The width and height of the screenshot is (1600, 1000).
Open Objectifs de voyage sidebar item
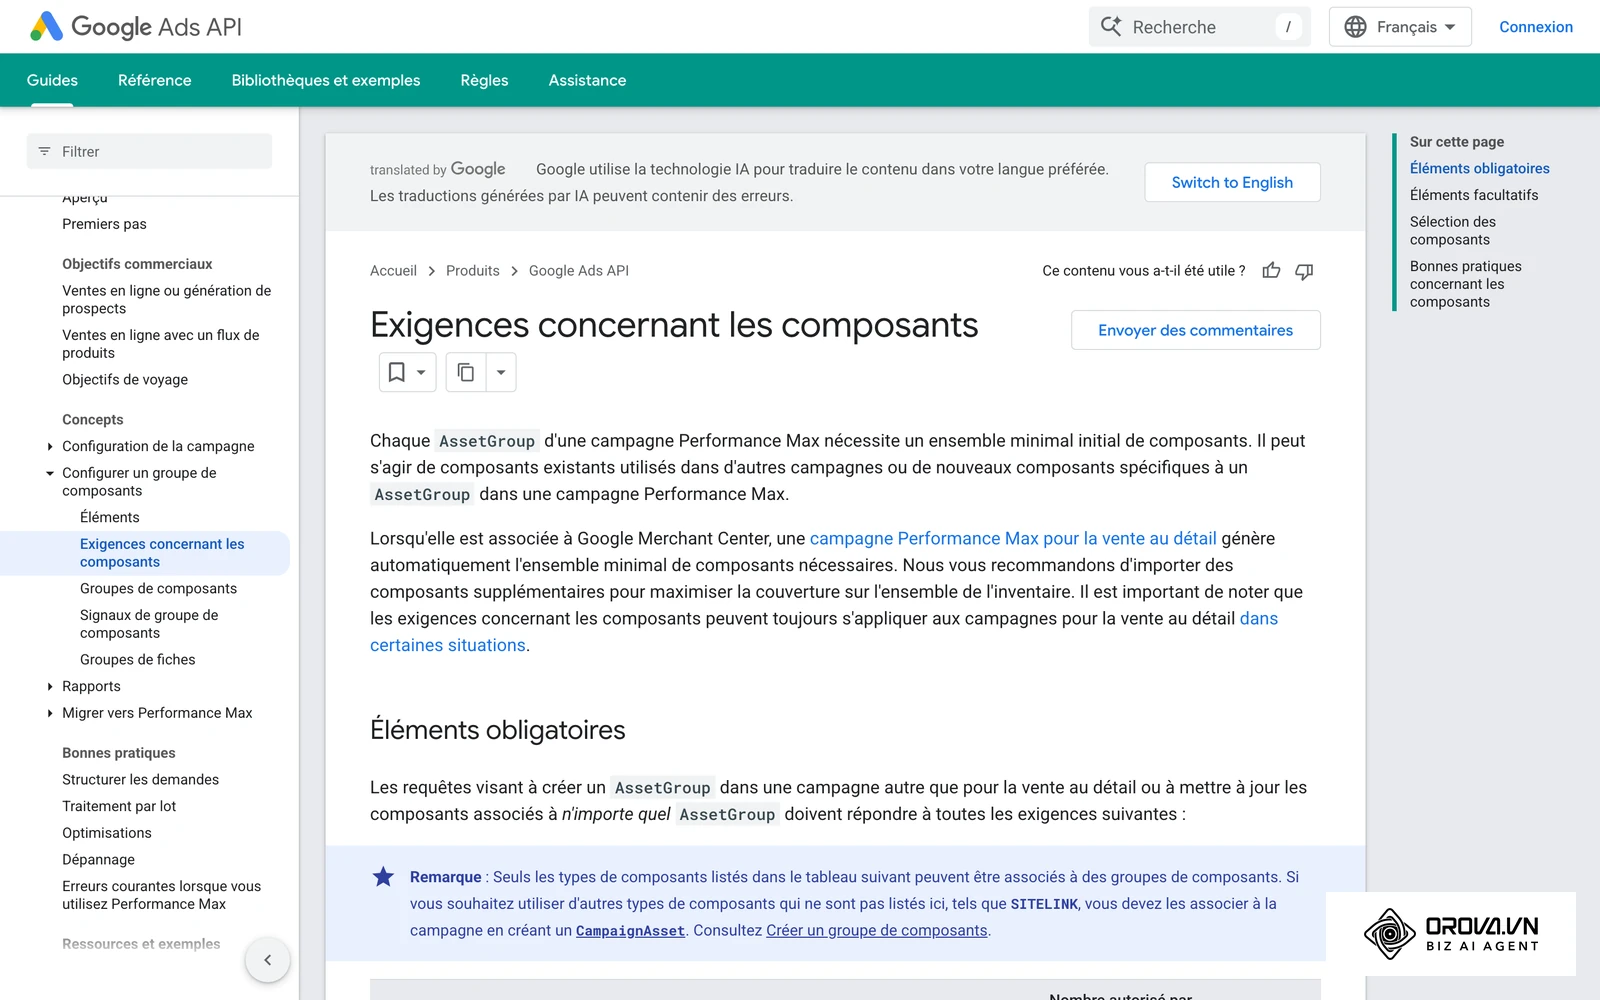[x=125, y=380]
